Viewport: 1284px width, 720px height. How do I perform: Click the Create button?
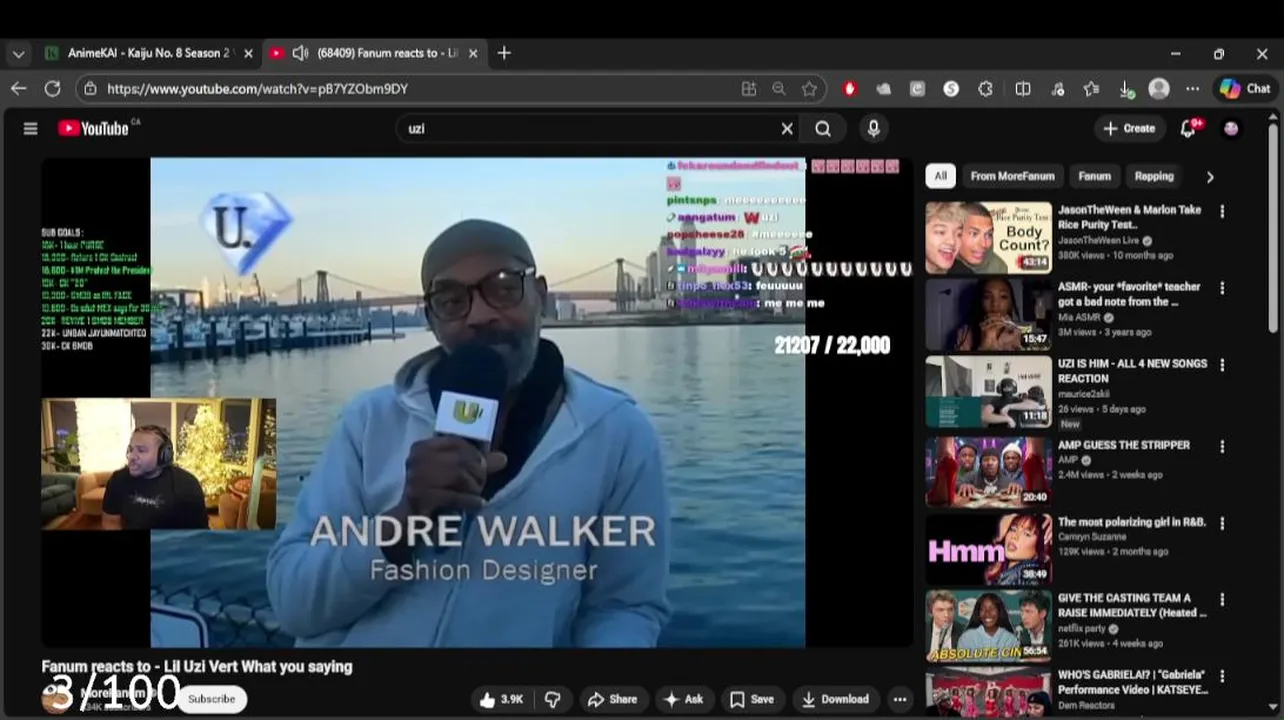(1129, 128)
